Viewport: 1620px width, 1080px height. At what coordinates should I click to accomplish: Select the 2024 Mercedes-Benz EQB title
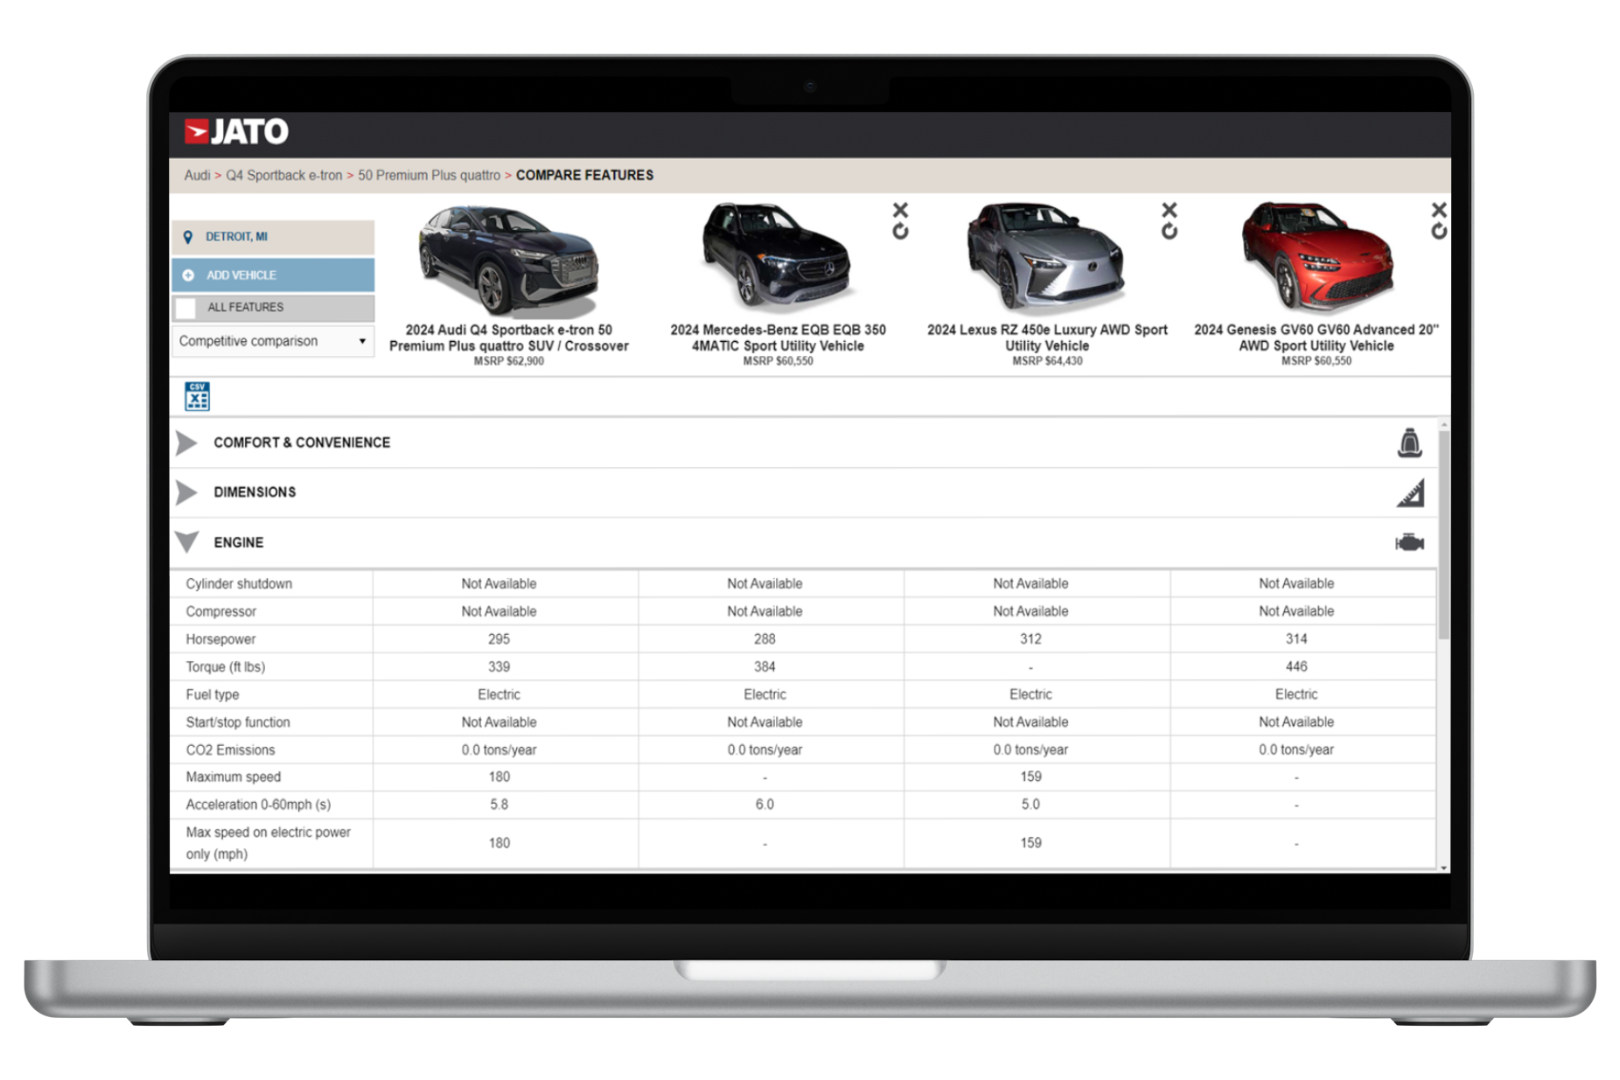coord(778,338)
